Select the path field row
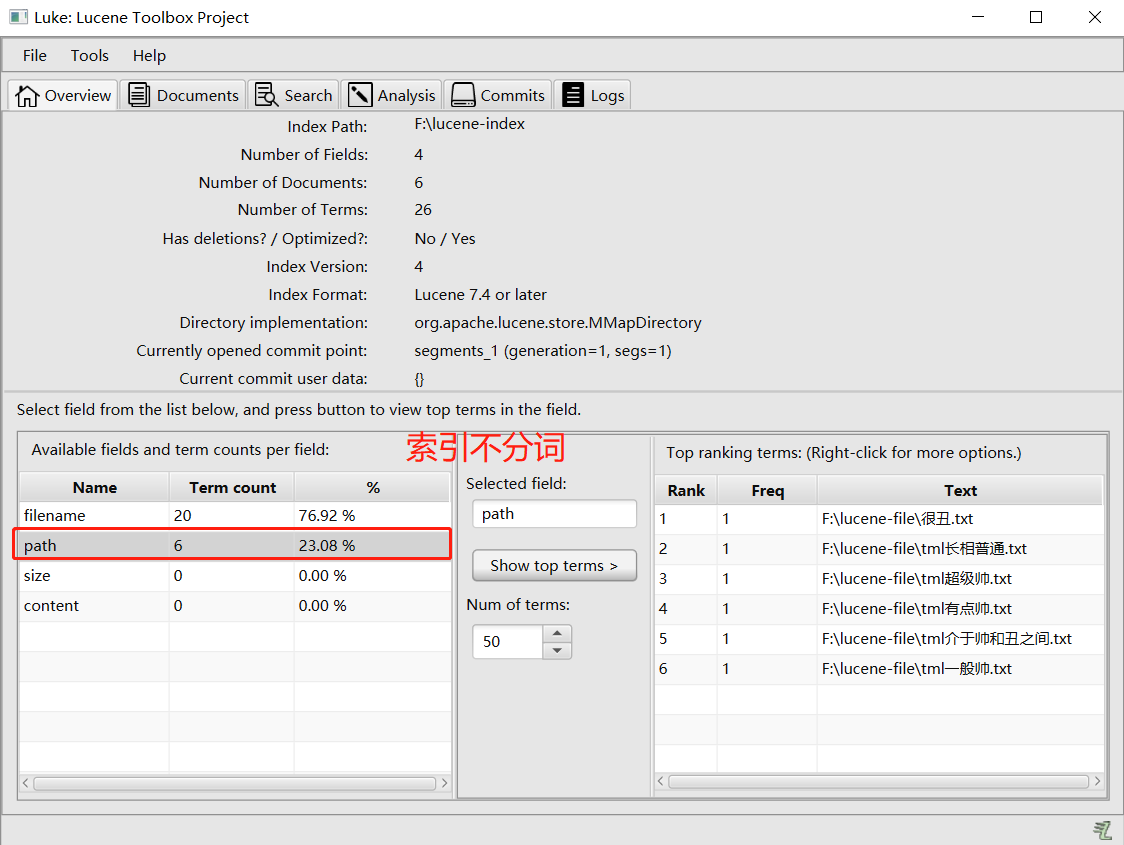Viewport: 1124px width, 845px height. click(x=235, y=545)
